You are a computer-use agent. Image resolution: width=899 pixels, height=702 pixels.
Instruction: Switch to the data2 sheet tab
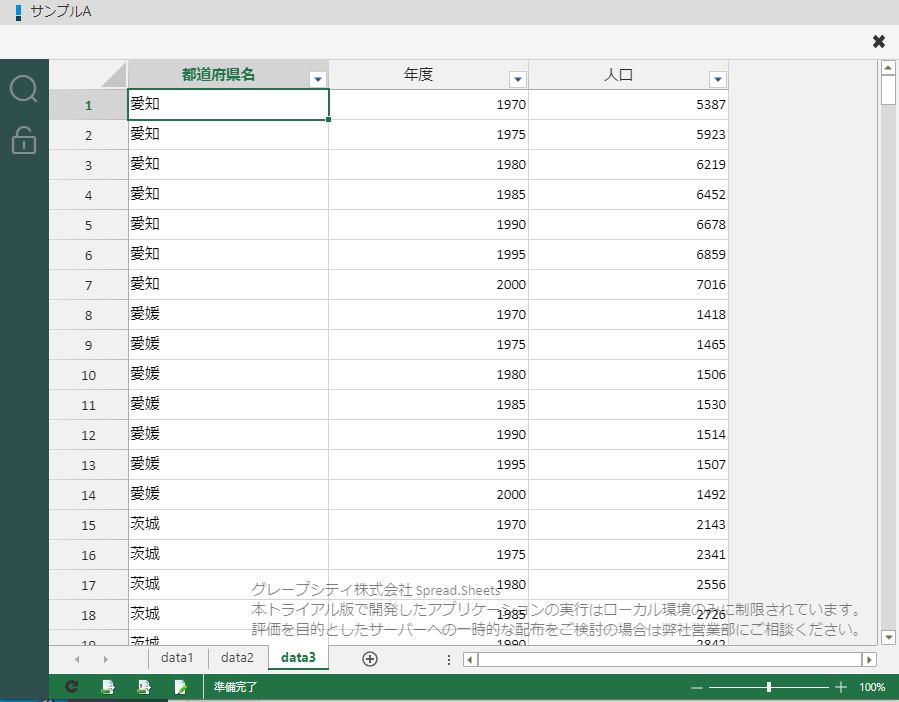[237, 658]
